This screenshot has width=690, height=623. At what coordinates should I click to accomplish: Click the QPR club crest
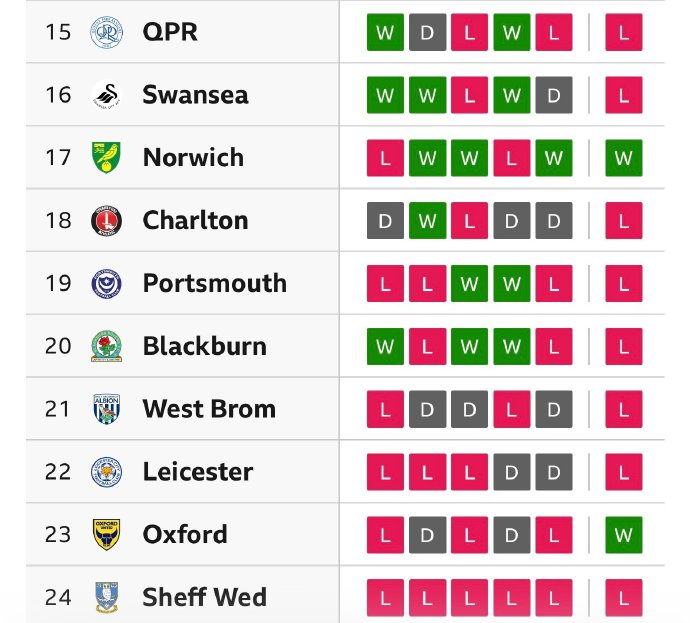[106, 32]
